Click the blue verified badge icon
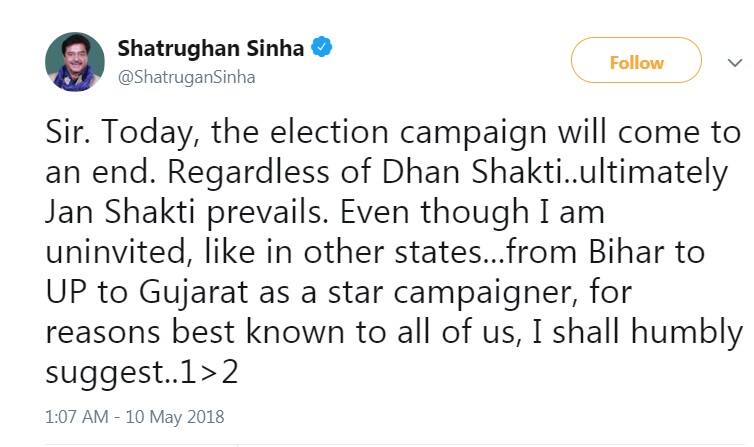Viewport: 754px width, 447px height. pyautogui.click(x=322, y=48)
